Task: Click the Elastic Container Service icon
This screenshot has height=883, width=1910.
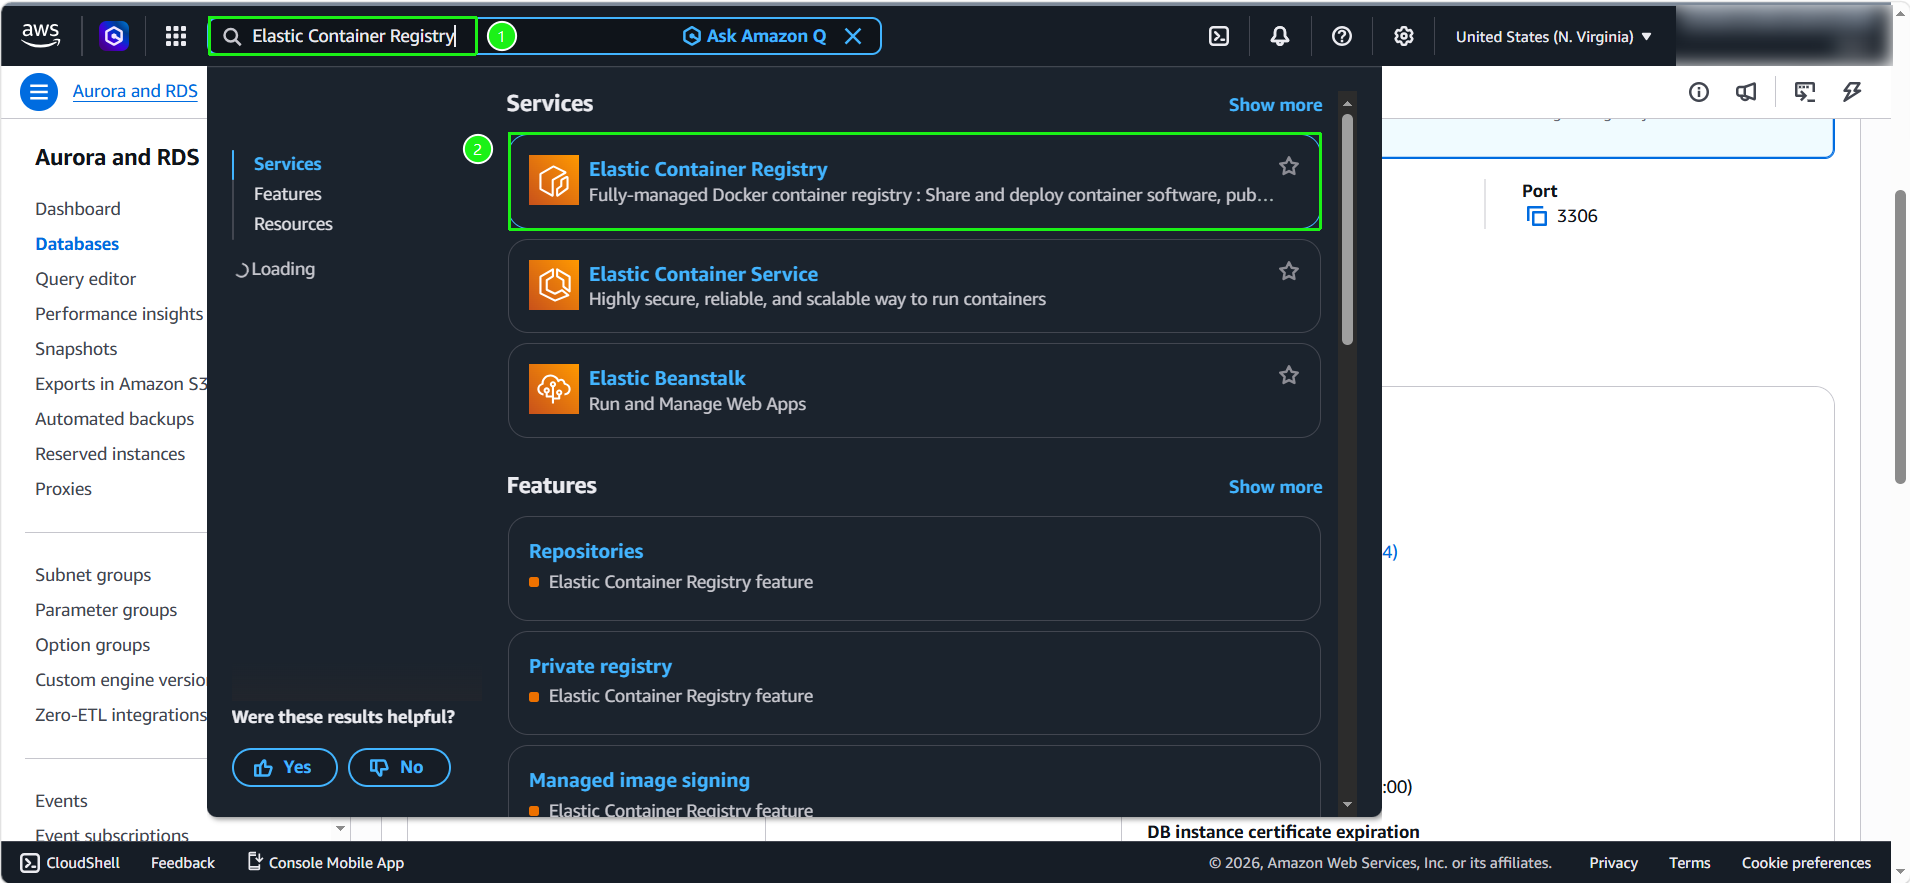Action: [x=554, y=285]
